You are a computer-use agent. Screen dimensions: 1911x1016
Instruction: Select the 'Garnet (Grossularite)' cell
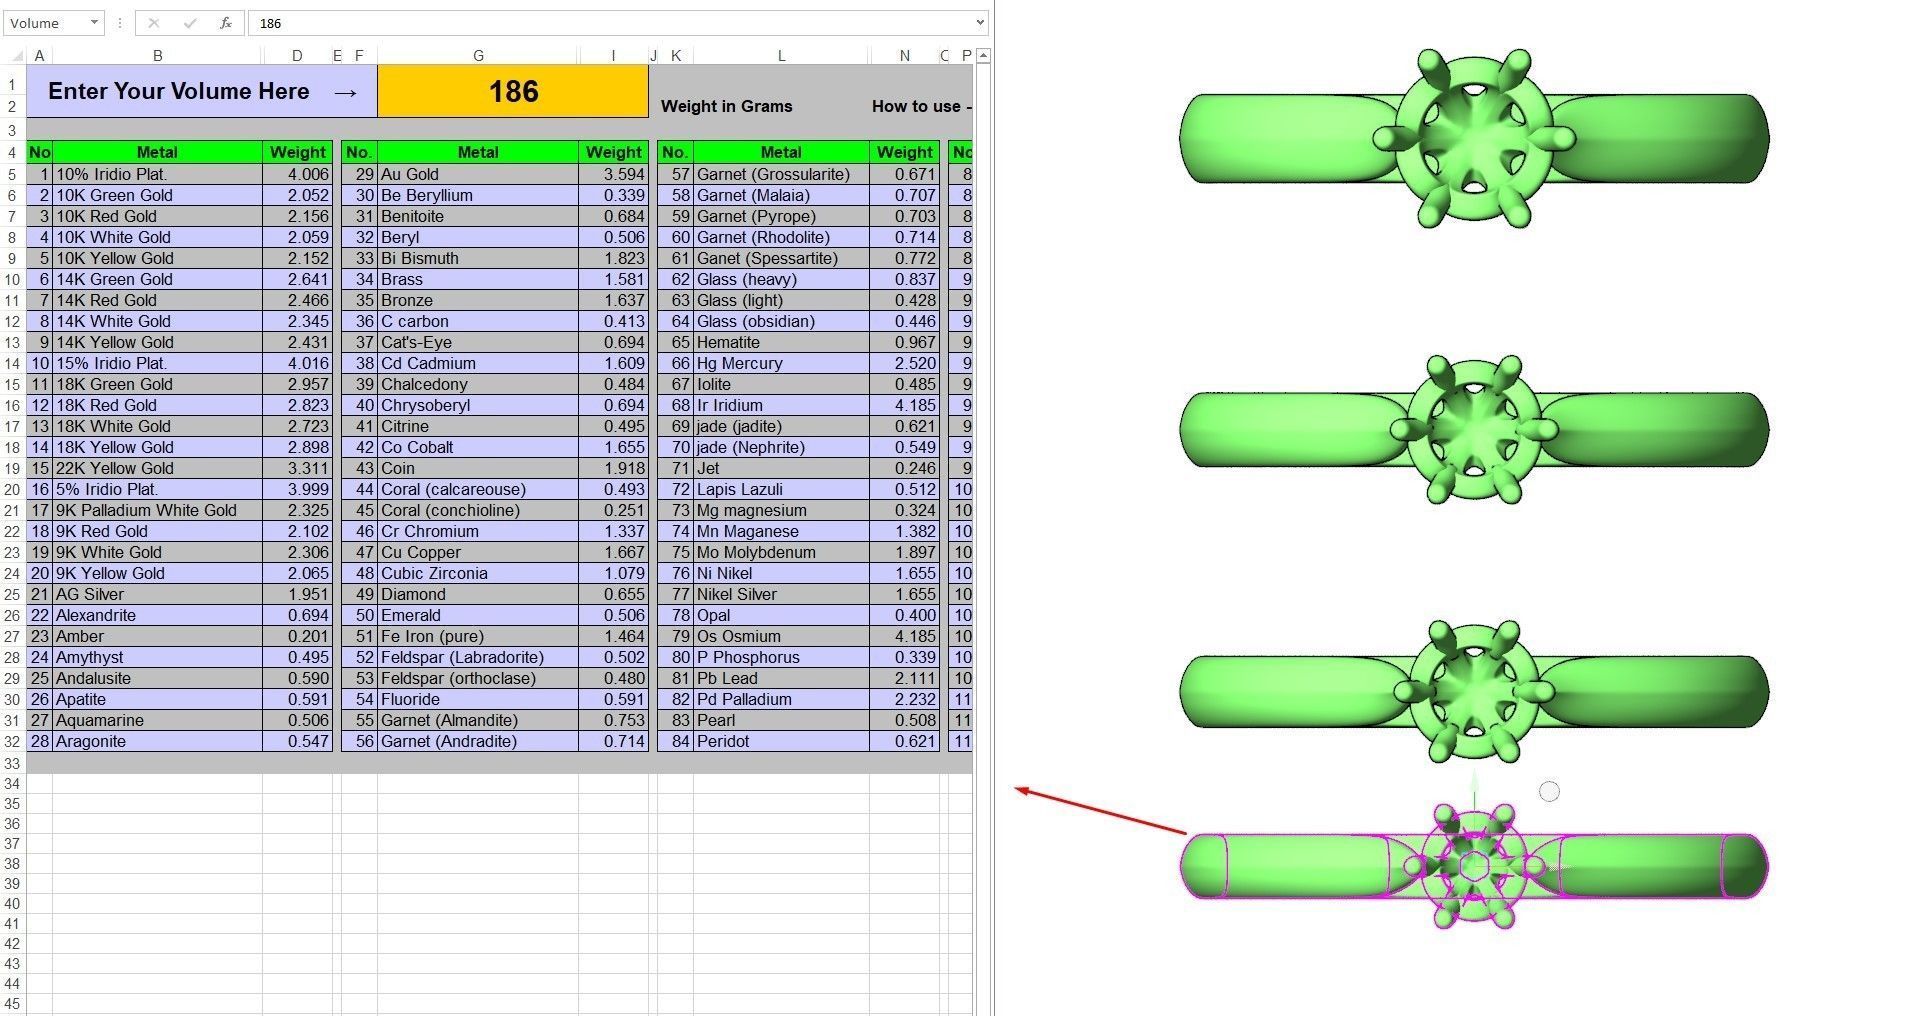(781, 174)
